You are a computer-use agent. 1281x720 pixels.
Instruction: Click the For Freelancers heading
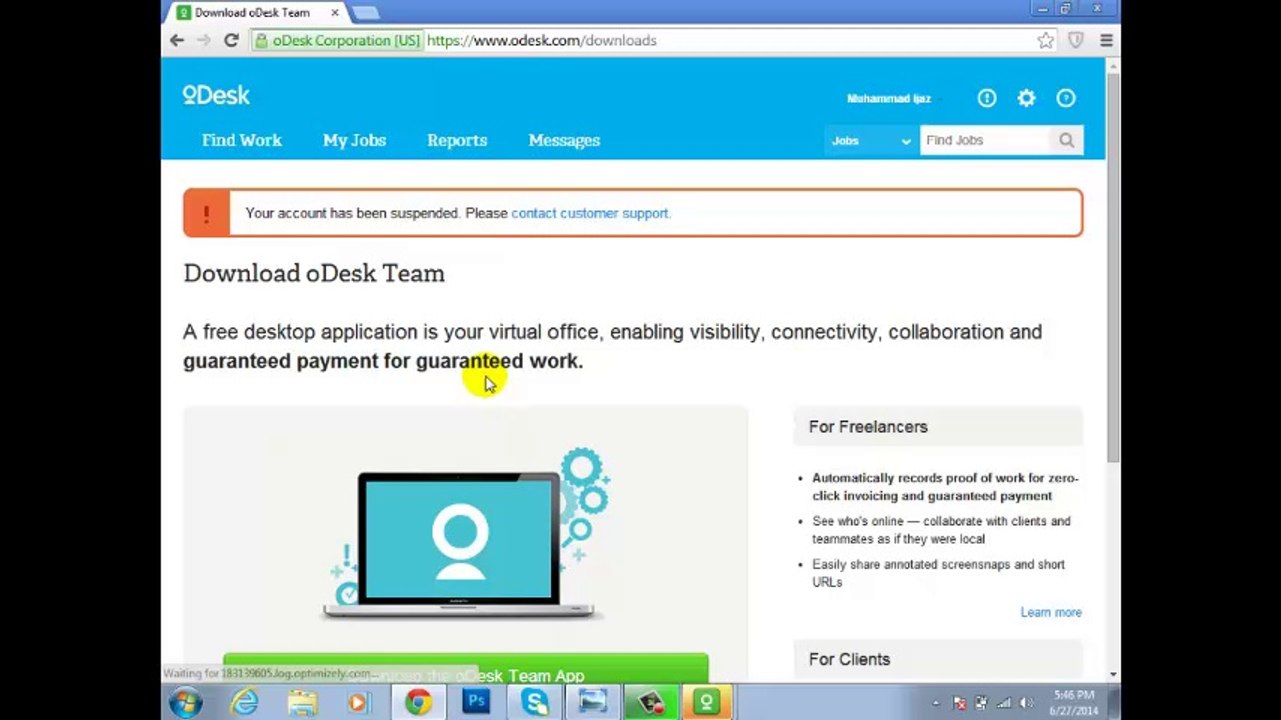[868, 427]
